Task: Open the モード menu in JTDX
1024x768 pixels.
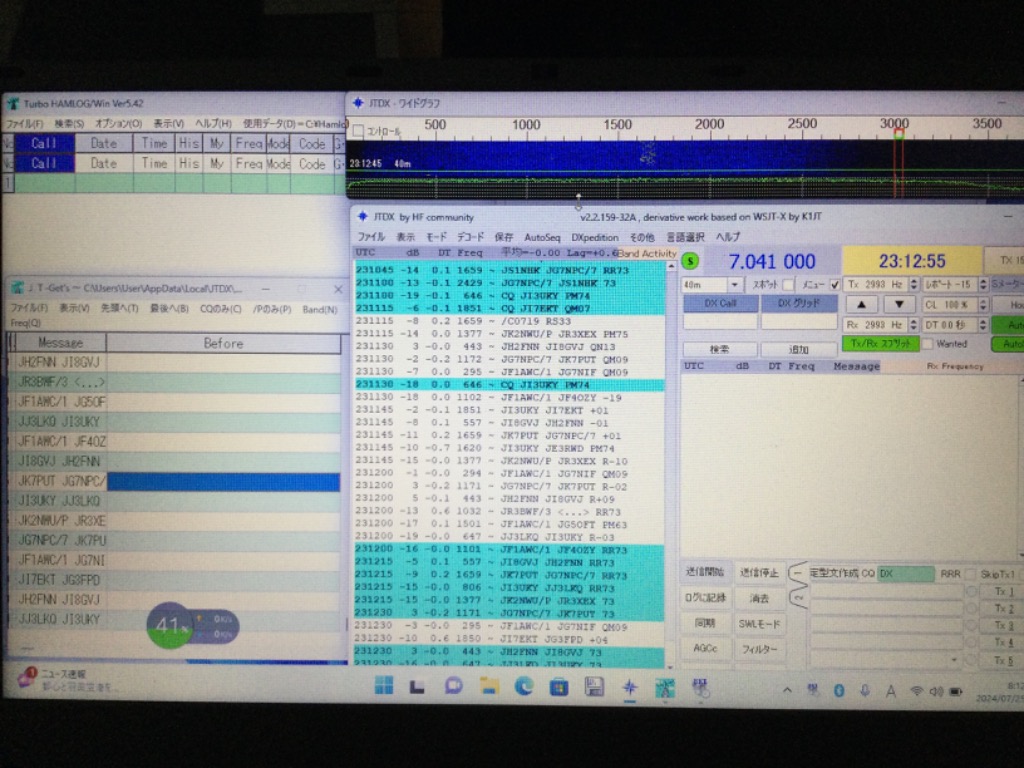Action: (x=436, y=237)
